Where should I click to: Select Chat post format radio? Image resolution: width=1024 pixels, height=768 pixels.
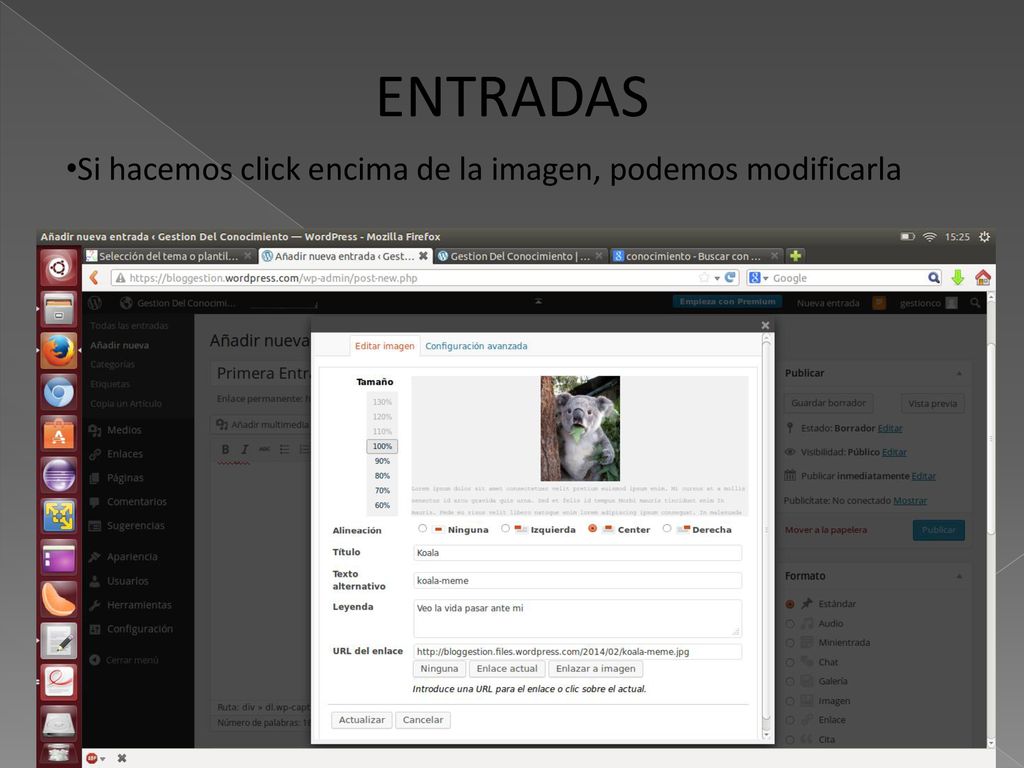click(790, 662)
